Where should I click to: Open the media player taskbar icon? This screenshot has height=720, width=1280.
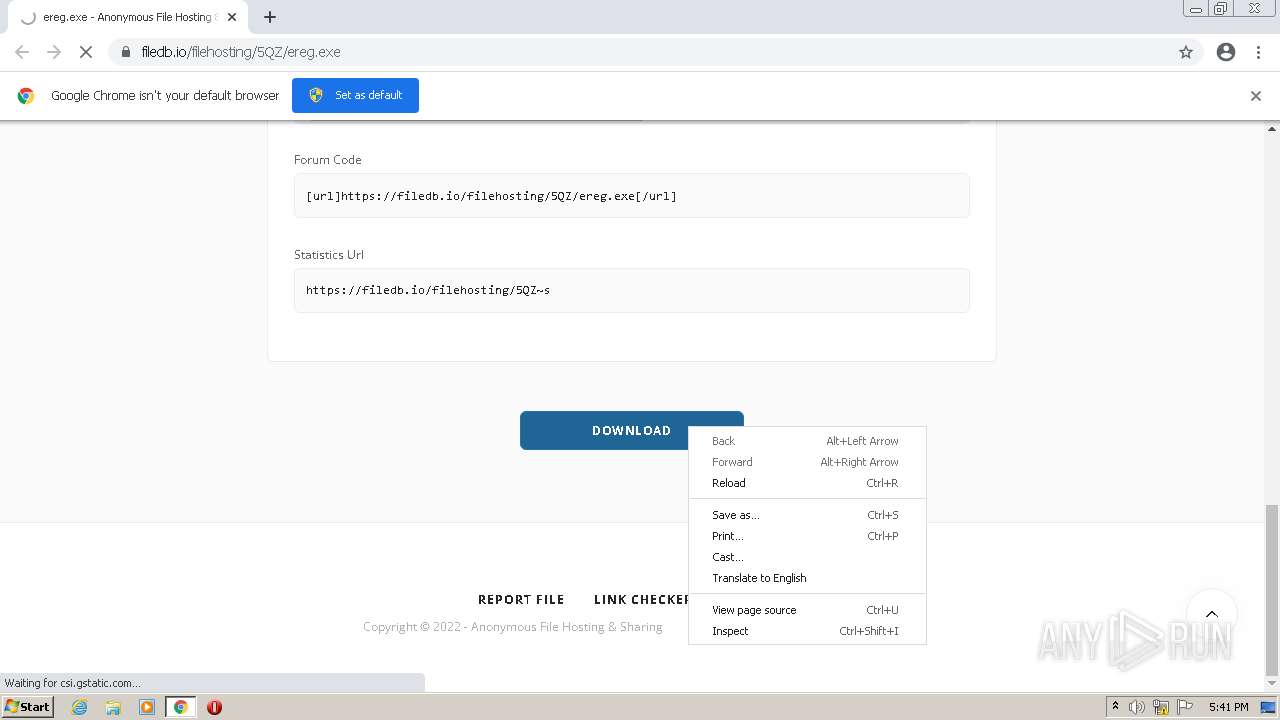tap(147, 707)
